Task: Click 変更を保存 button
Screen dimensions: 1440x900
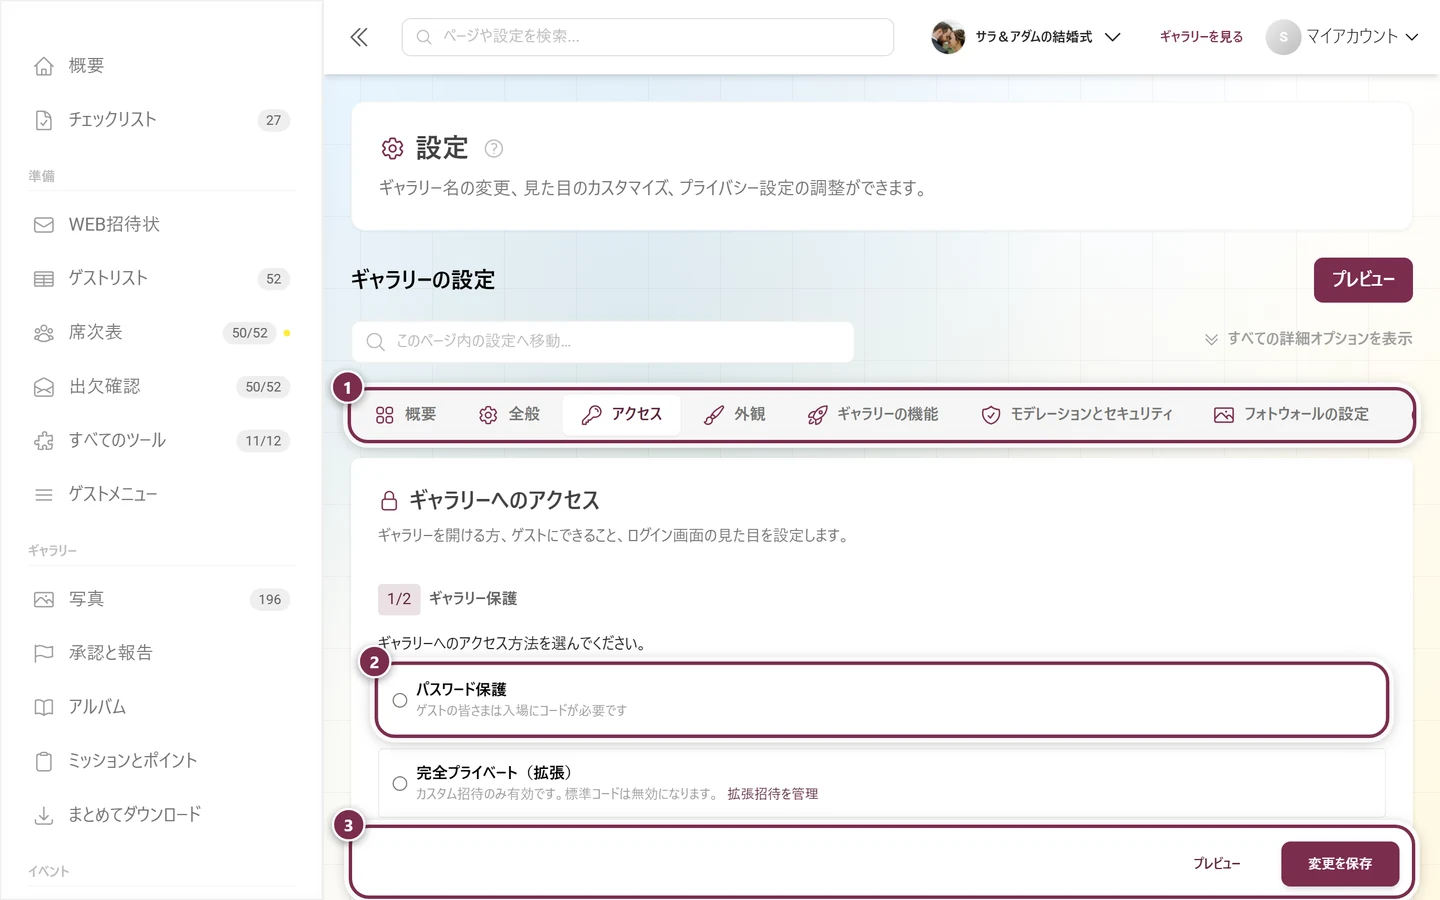Action: [1340, 864]
